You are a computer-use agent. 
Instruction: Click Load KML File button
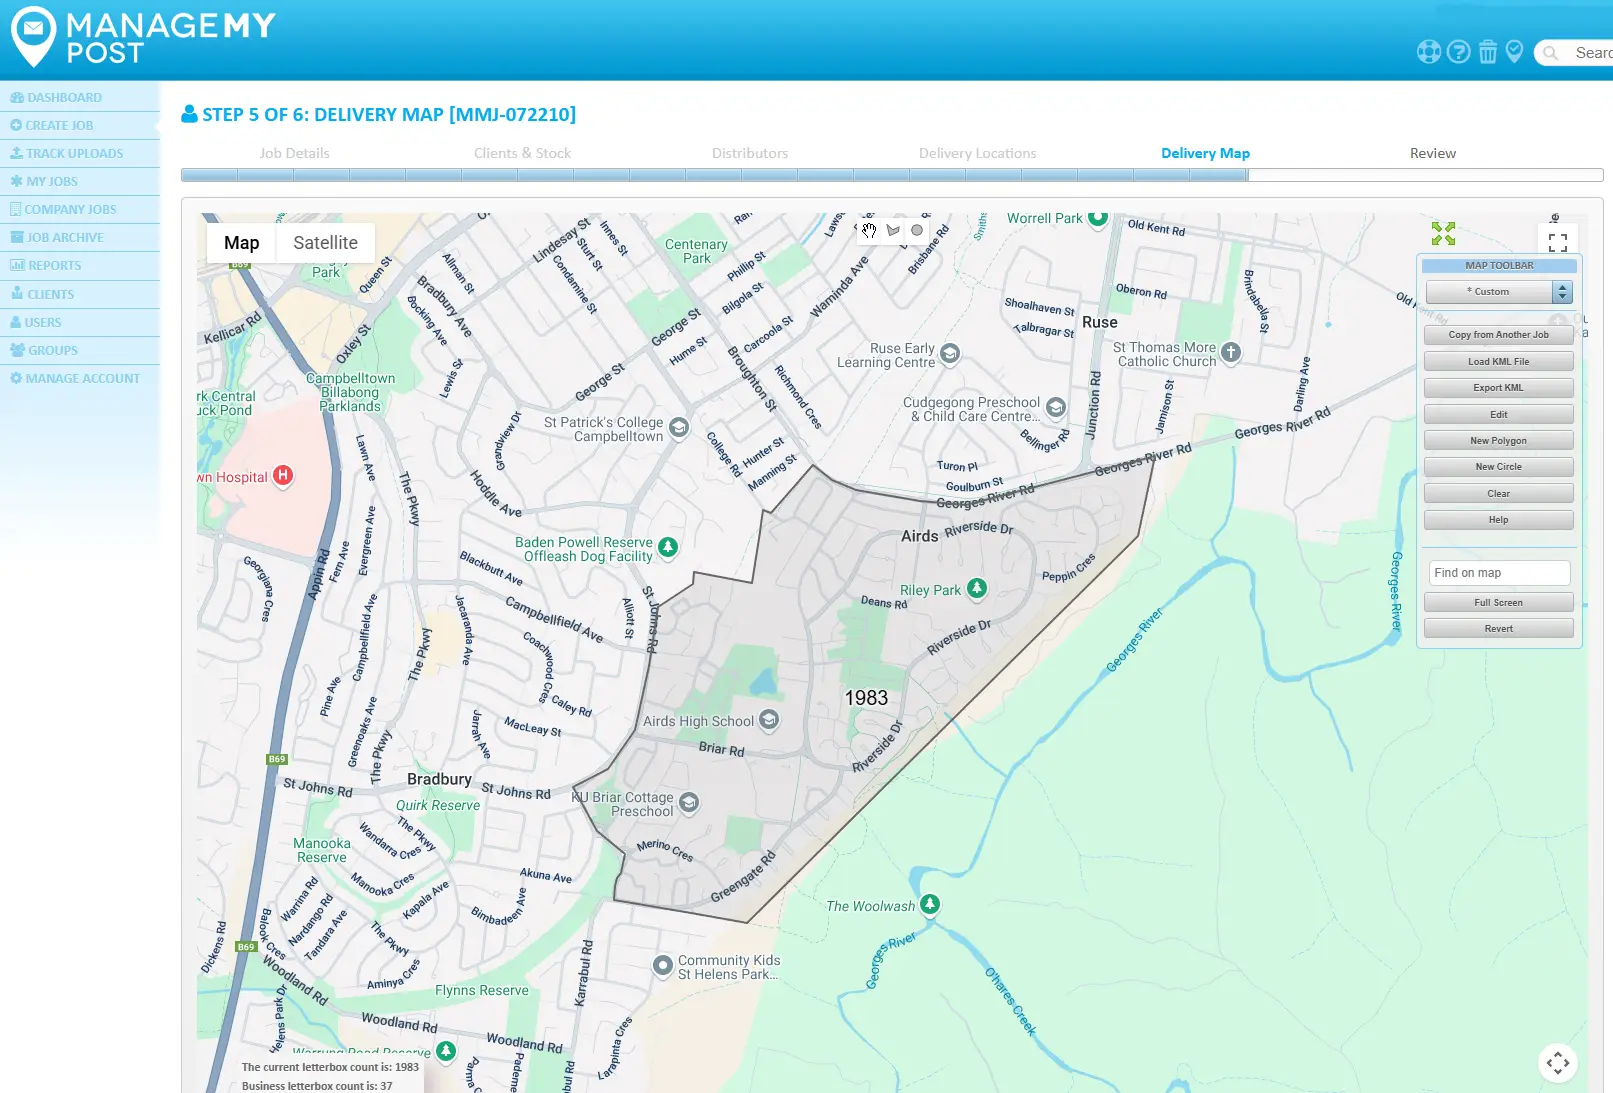pos(1498,362)
